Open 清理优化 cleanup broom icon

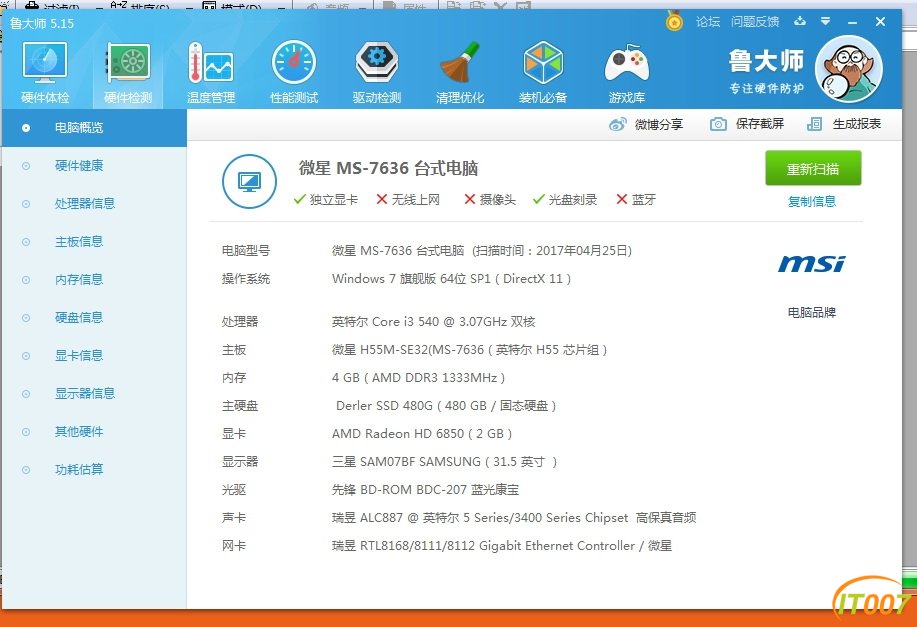460,73
